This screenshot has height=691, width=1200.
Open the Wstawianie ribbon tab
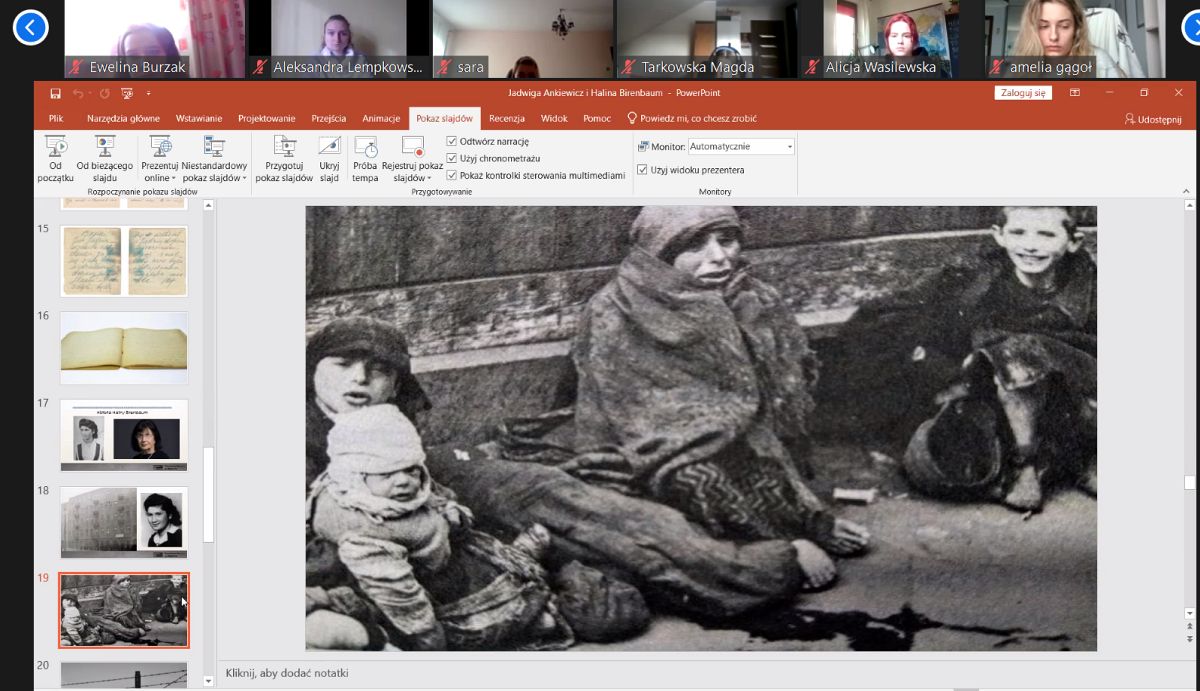tap(199, 118)
